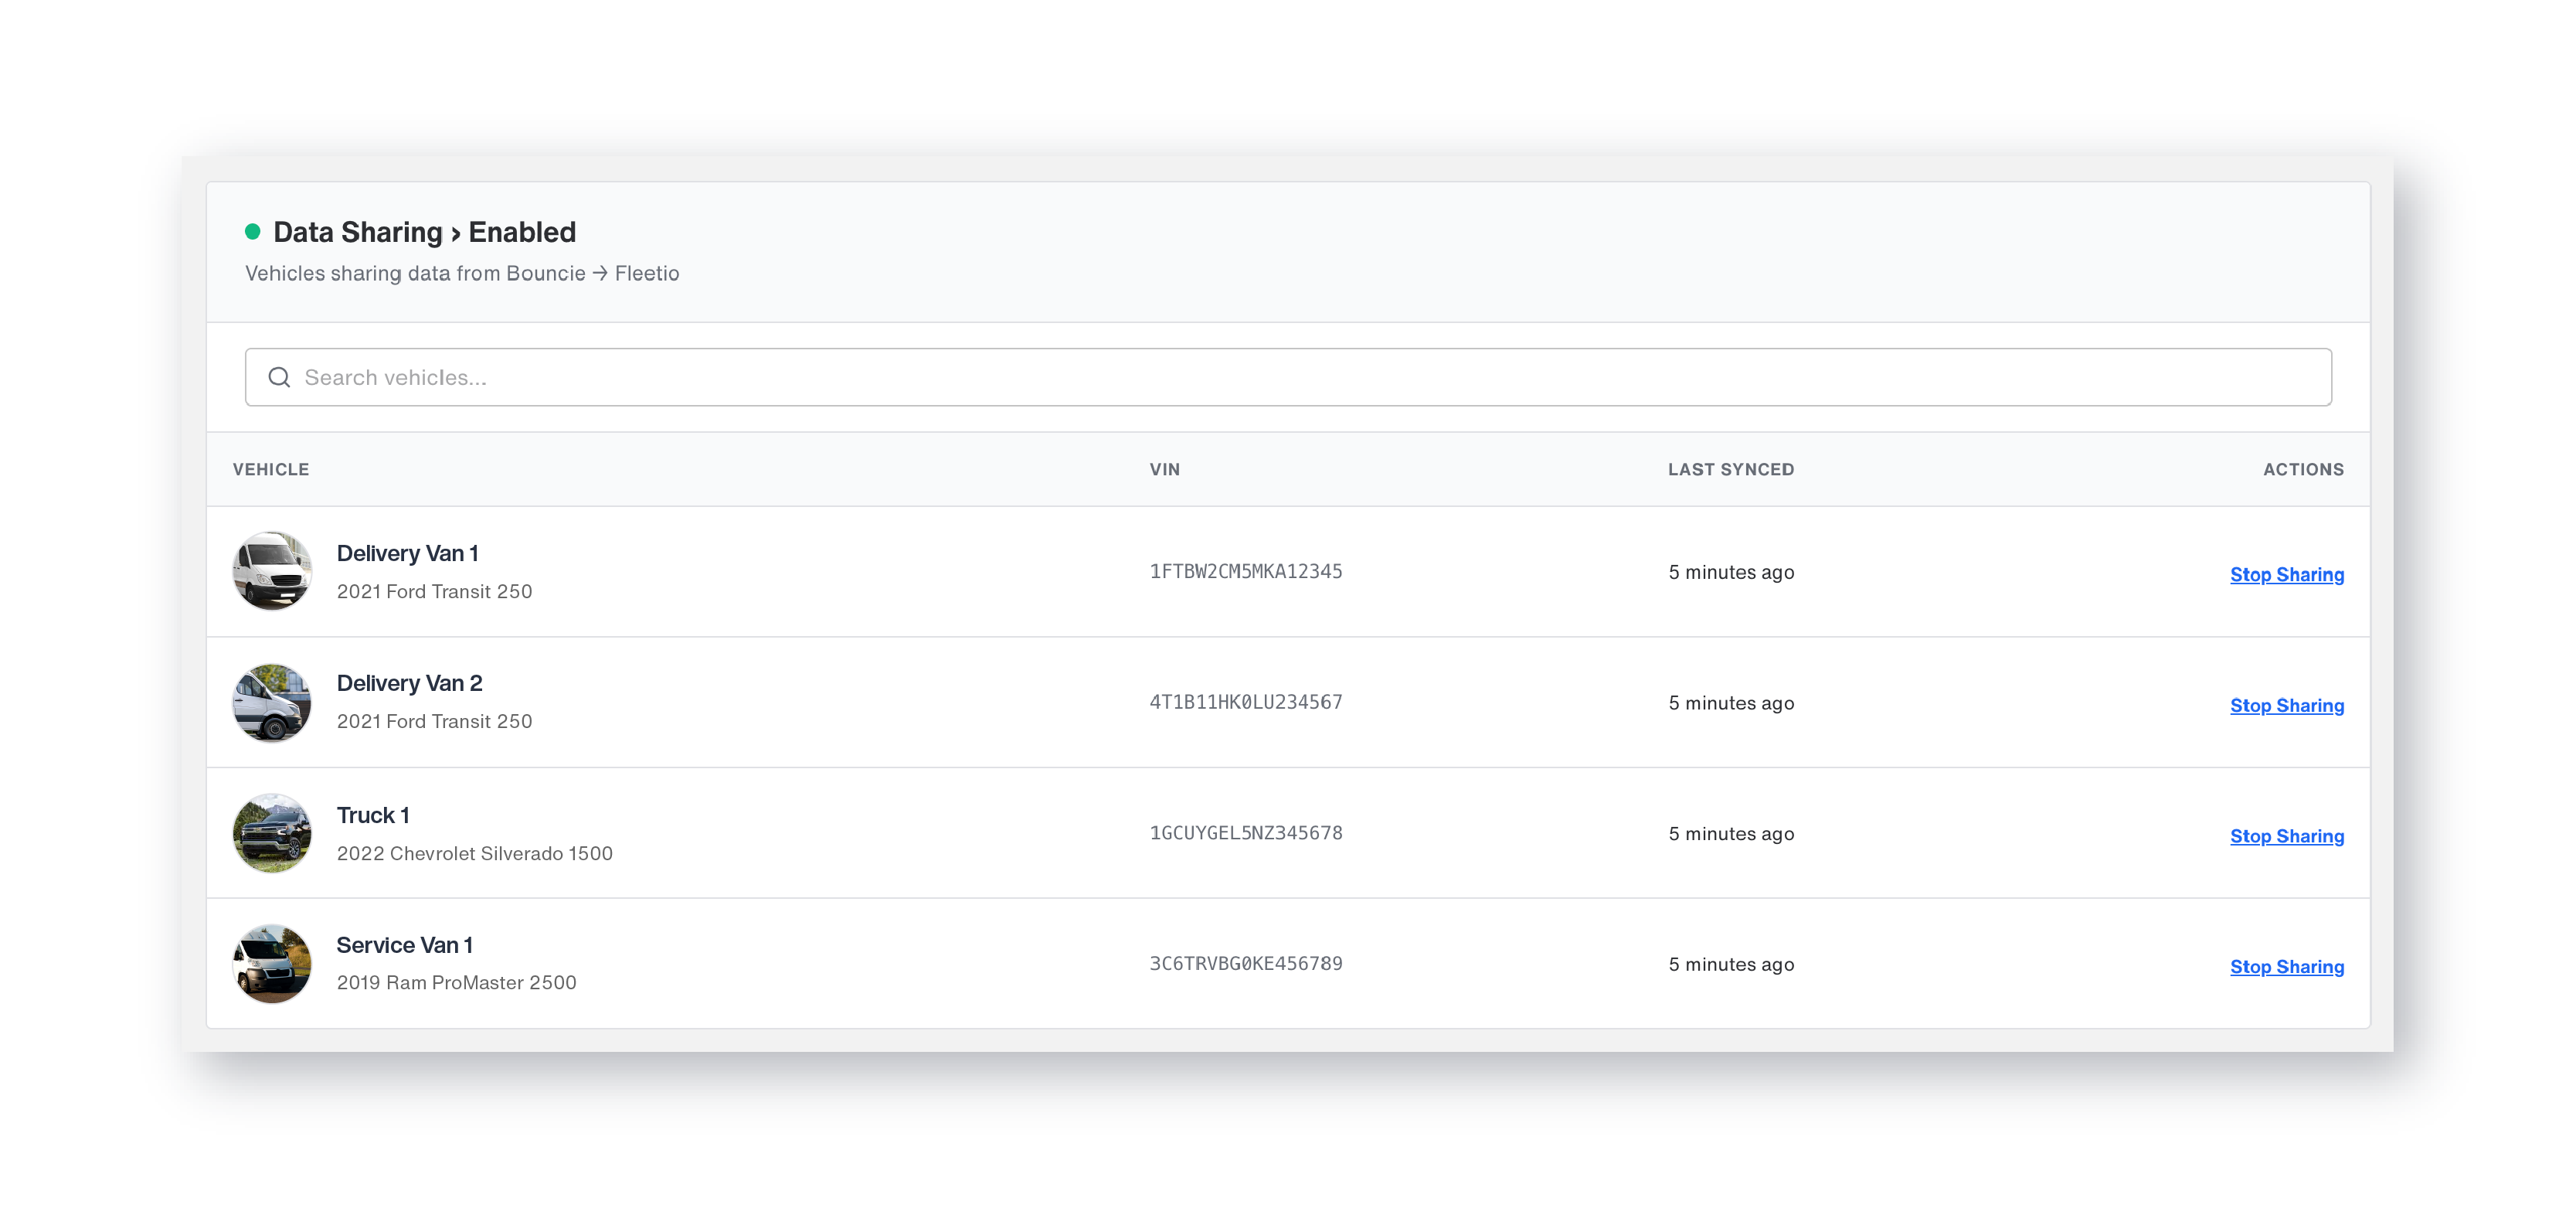The image size is (2576, 1208).
Task: Stop sharing for Service Van 1
Action: coord(2286,967)
